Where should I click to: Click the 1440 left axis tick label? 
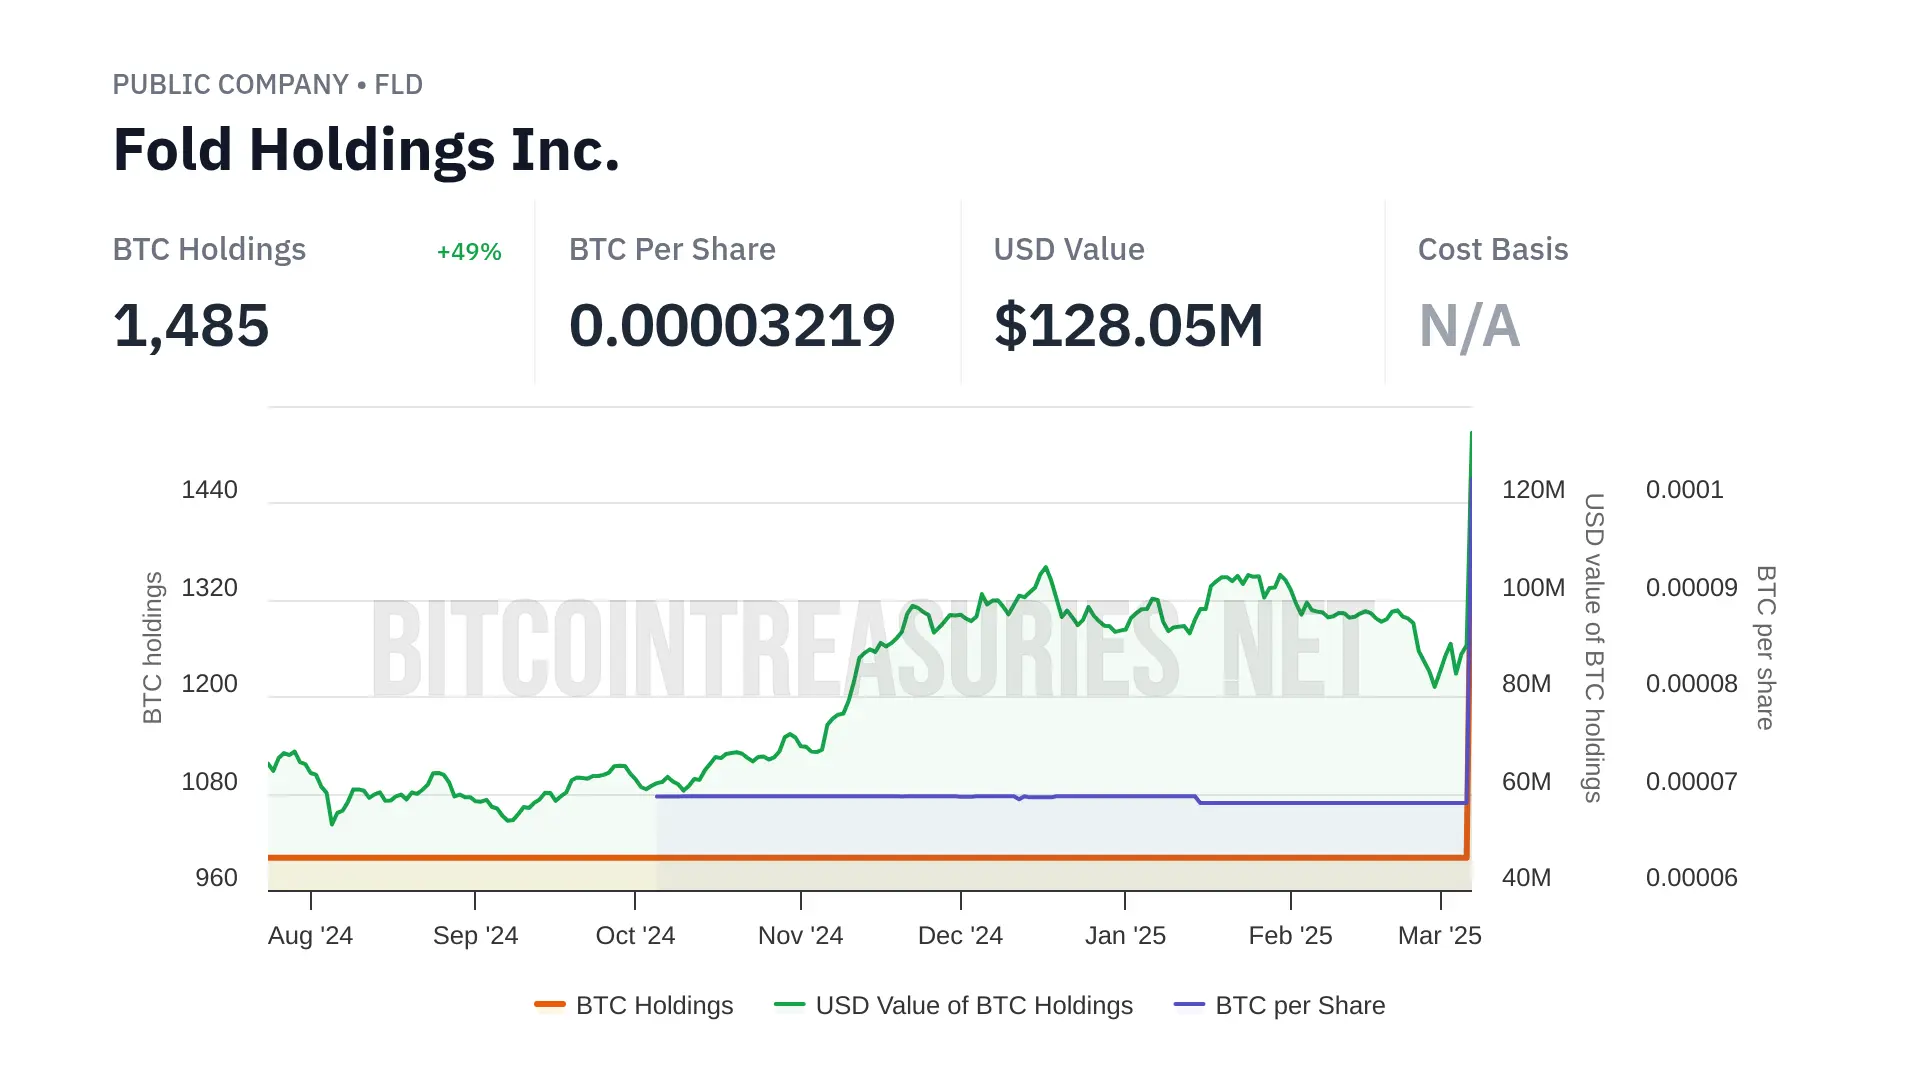coord(209,490)
